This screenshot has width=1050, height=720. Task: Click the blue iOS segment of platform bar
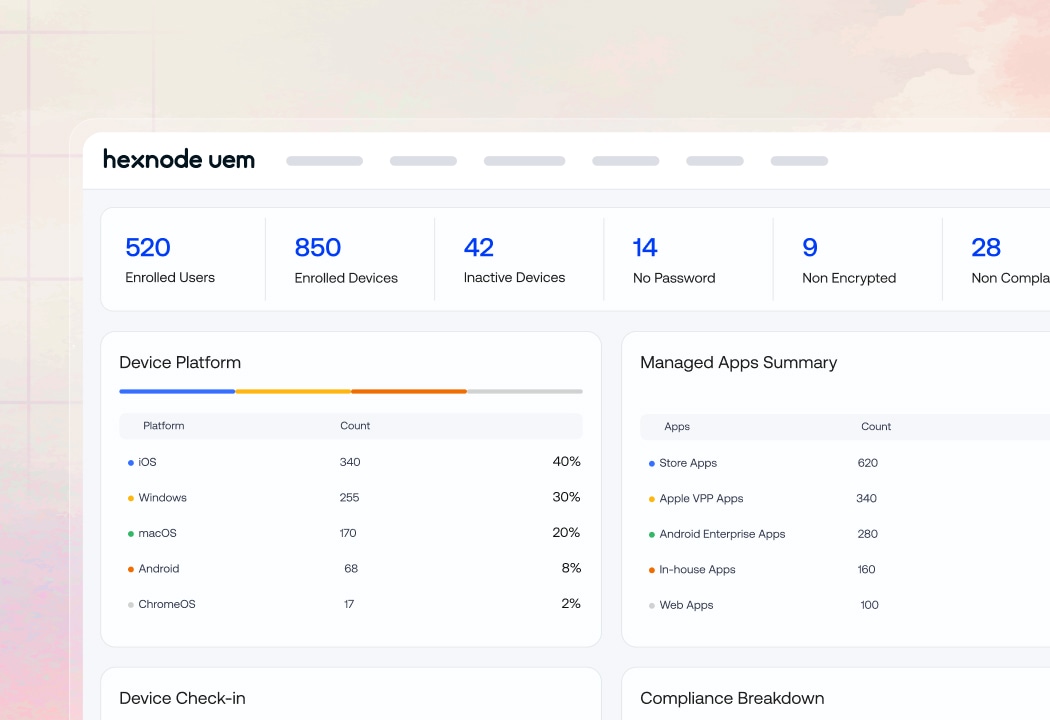[x=177, y=391]
